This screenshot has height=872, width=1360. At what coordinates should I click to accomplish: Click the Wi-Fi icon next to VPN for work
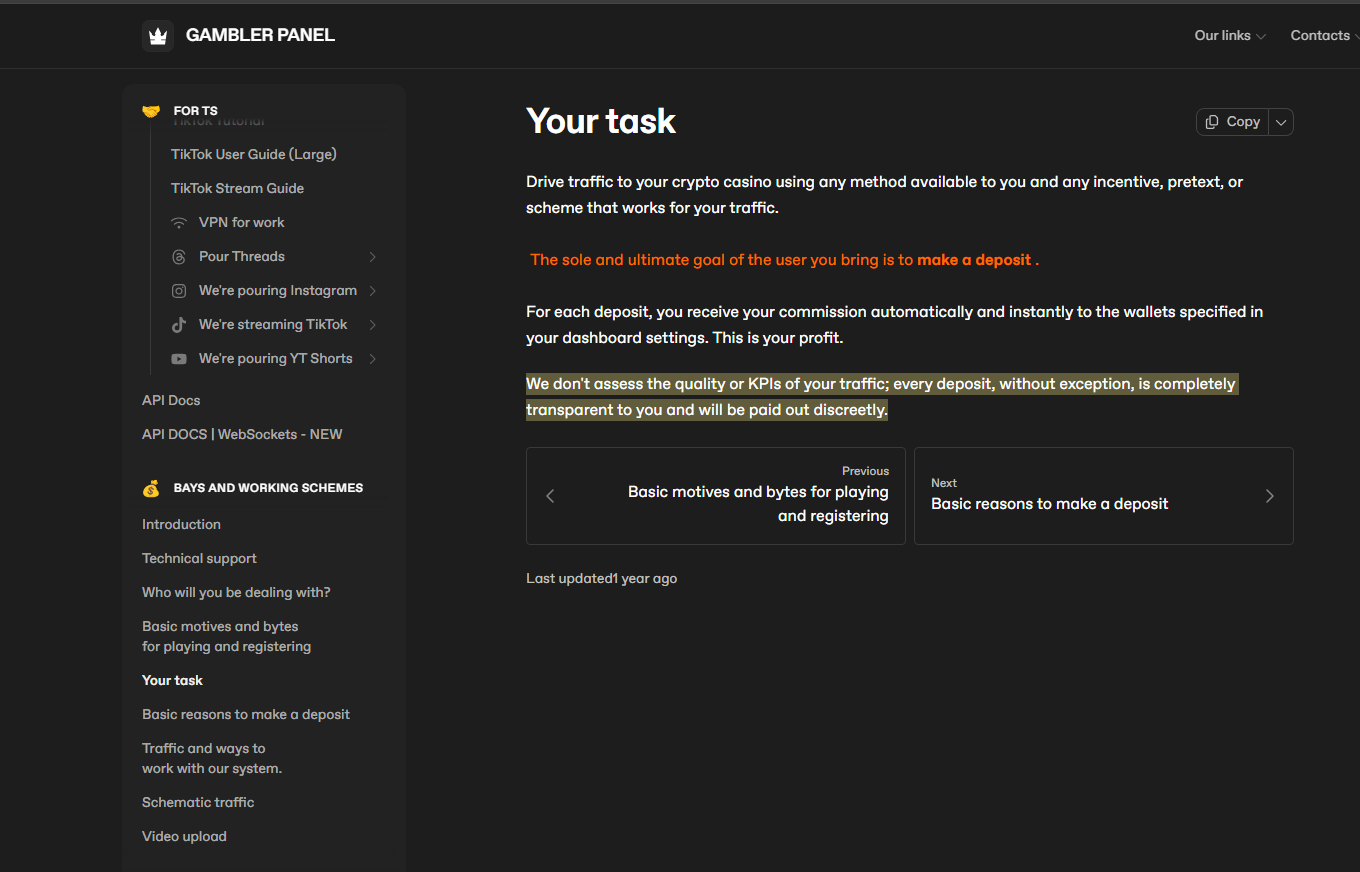pos(179,223)
